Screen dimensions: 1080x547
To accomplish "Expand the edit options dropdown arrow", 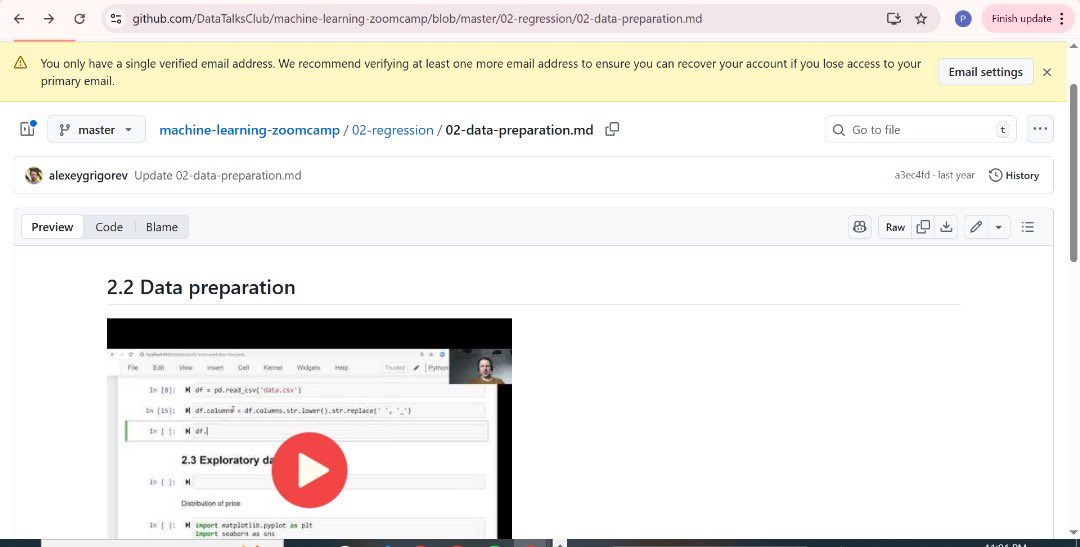I will coord(999,227).
